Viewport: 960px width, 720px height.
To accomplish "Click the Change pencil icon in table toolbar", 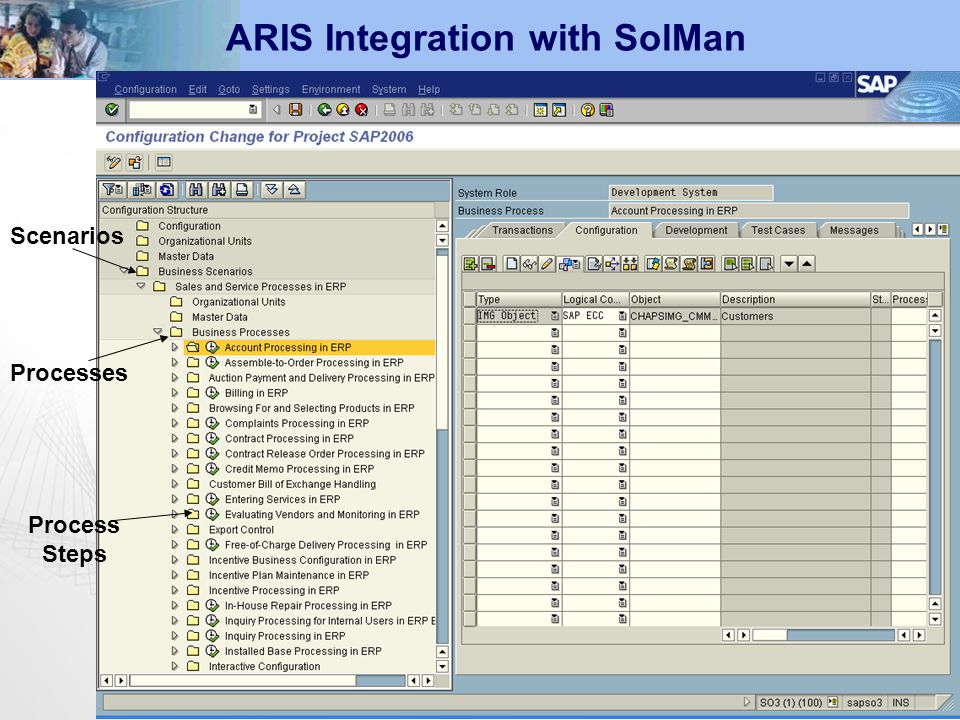I will tap(547, 264).
